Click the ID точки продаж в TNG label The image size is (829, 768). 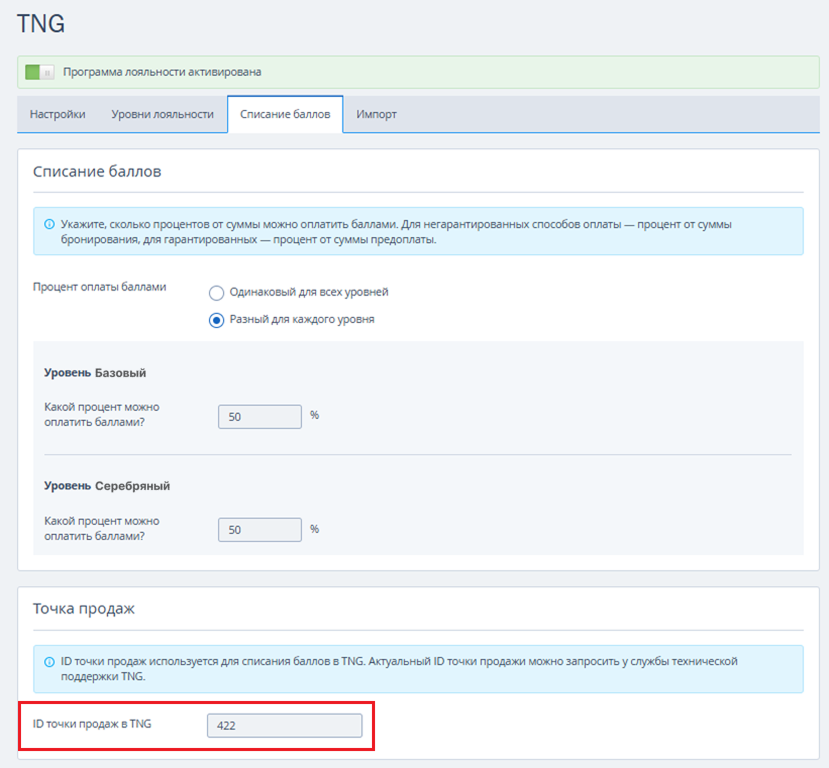pyautogui.click(x=92, y=724)
